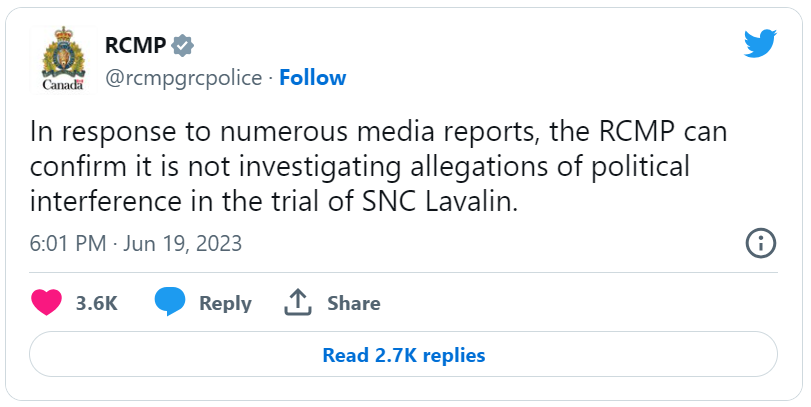The height and width of the screenshot is (407, 811).
Task: Click the blue reply speech bubble icon
Action: tap(170, 302)
